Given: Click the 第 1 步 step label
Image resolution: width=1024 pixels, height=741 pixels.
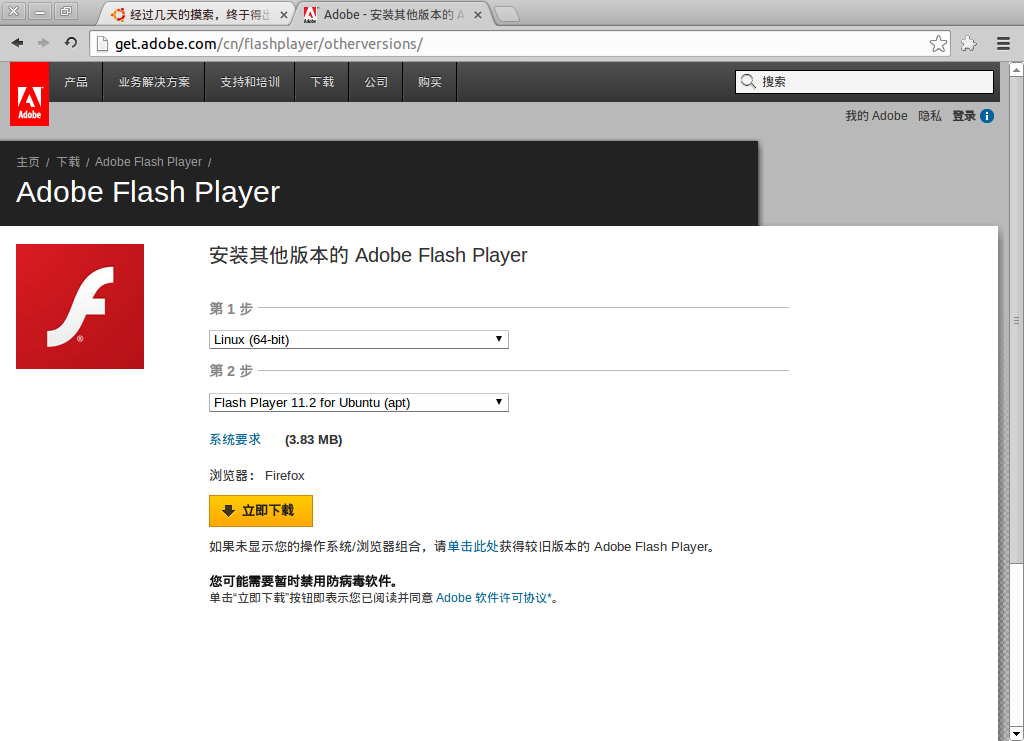Looking at the screenshot, I should (x=231, y=308).
